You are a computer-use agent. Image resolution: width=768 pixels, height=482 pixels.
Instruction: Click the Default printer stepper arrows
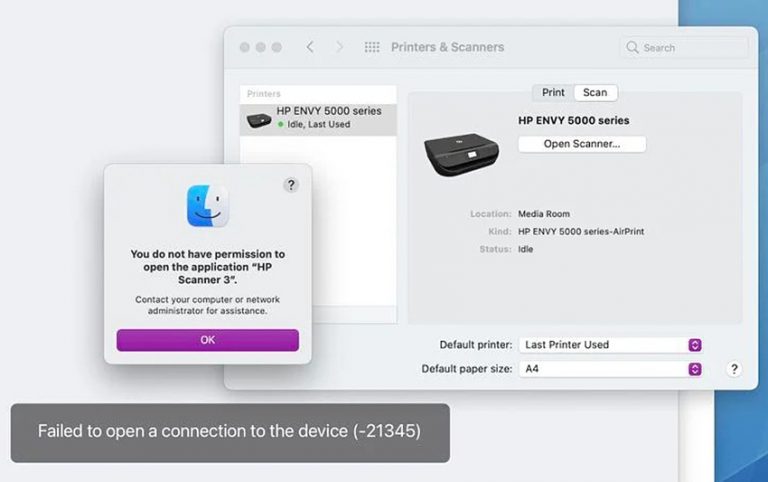point(695,345)
